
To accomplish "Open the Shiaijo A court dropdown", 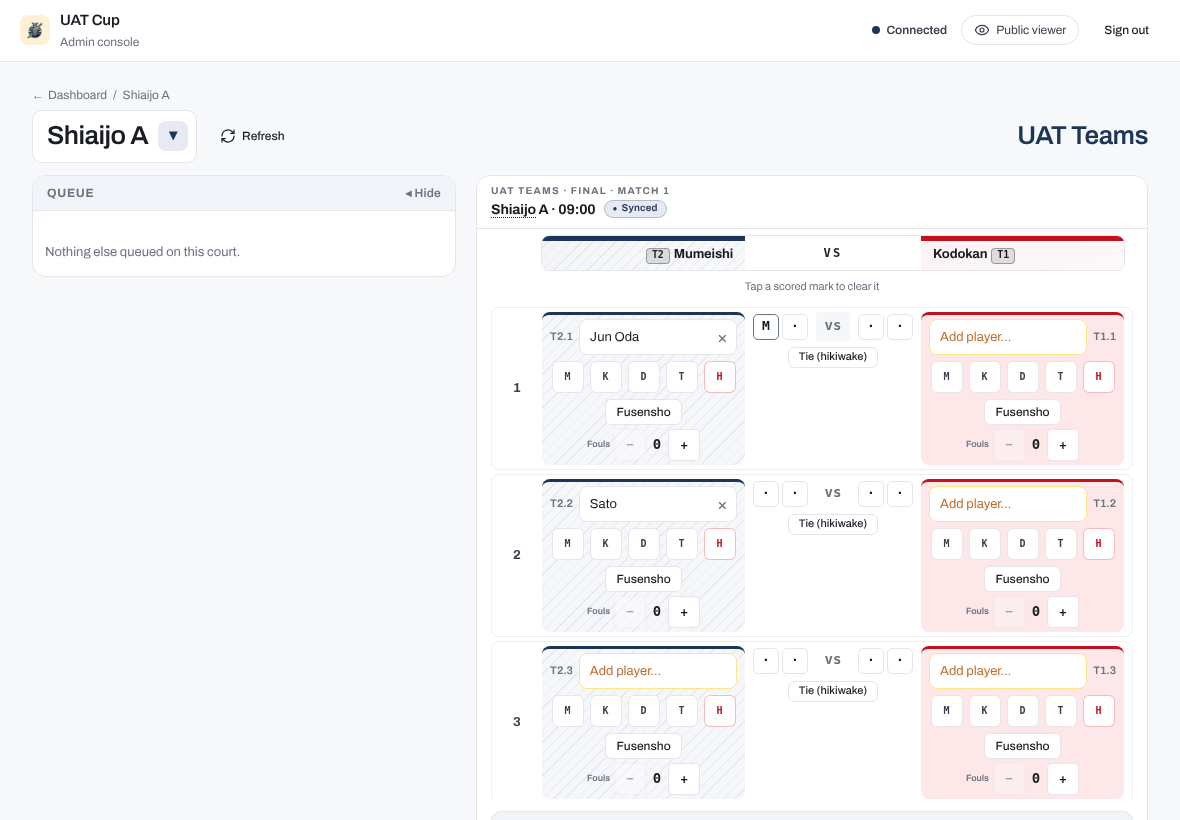I will pos(173,136).
